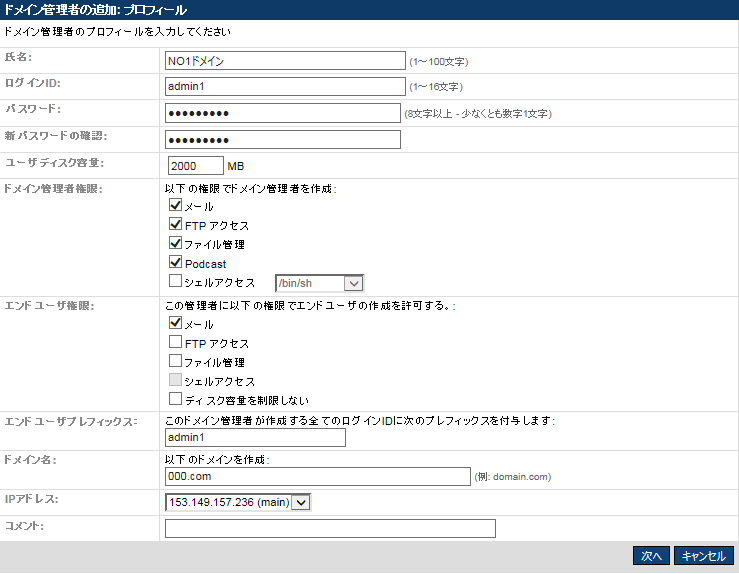This screenshot has height=574, width=739.
Task: Click the 氏名 name input field
Action: [285, 61]
